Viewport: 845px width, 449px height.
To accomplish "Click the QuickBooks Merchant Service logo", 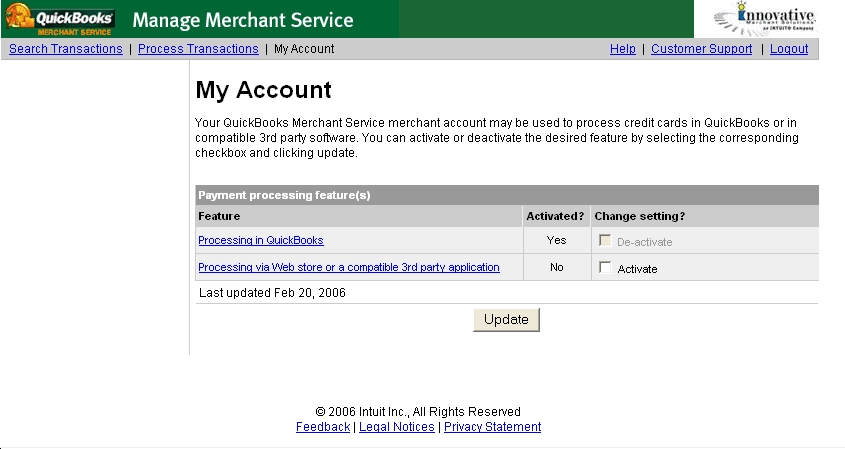I will click(x=59, y=19).
